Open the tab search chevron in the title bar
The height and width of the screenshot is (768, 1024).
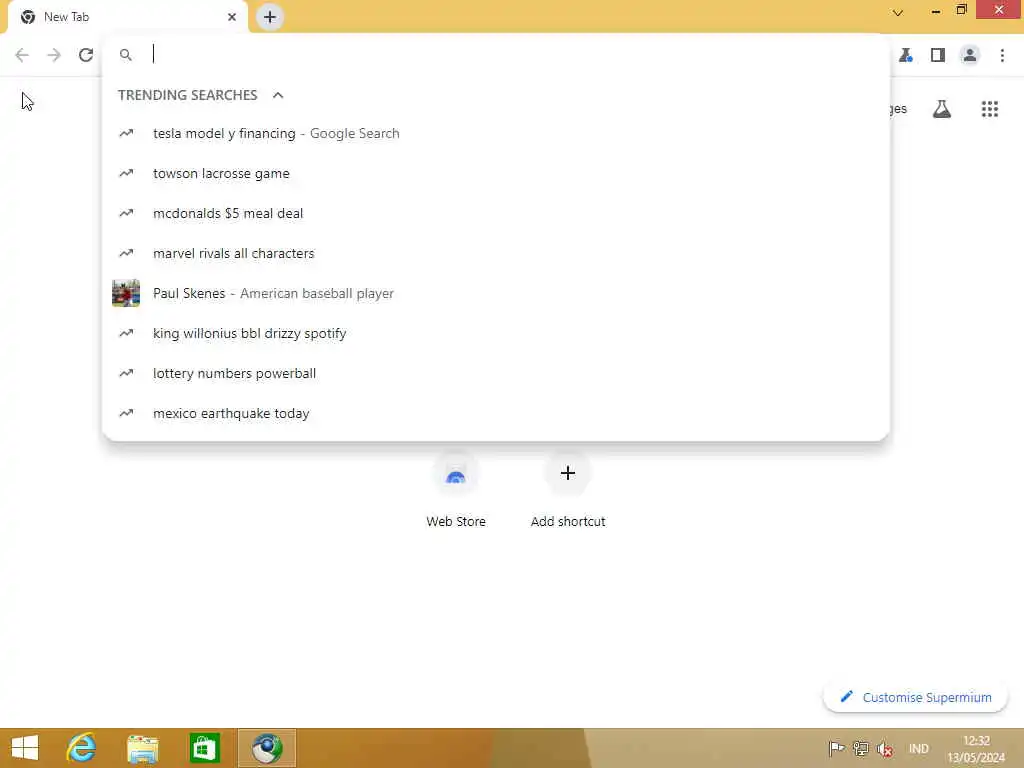(x=898, y=12)
